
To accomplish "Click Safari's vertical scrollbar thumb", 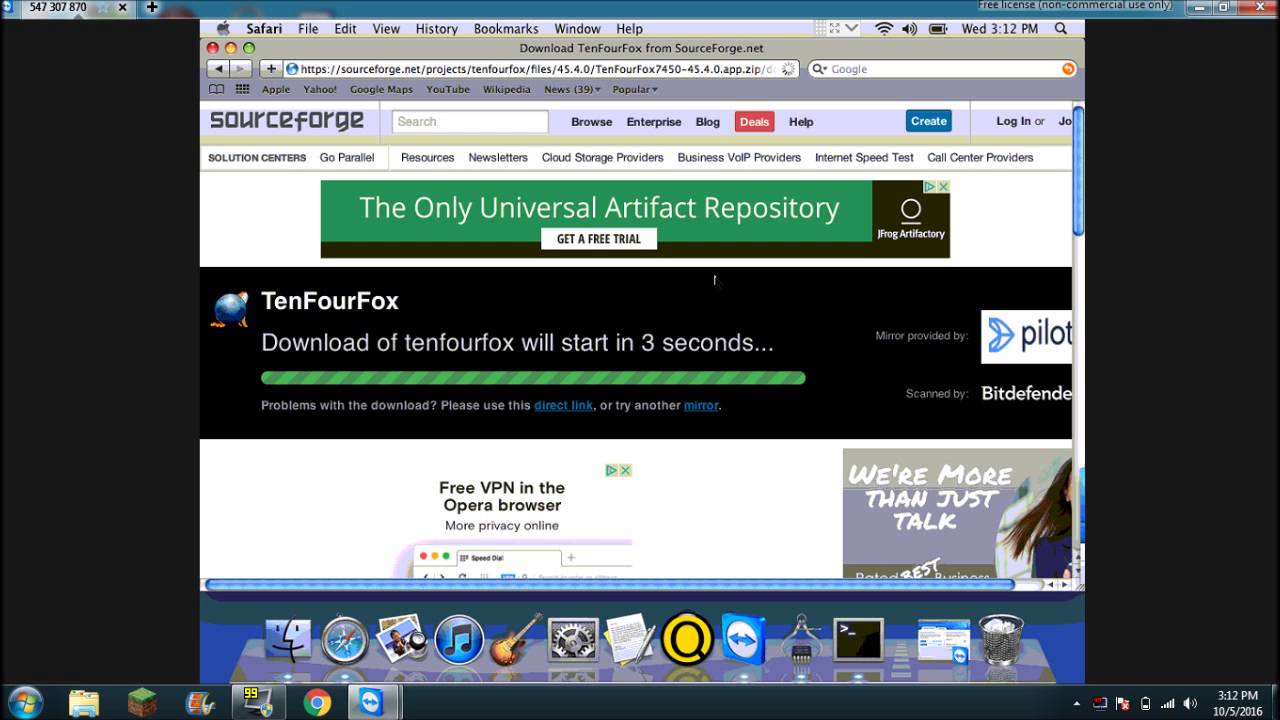I will (1078, 171).
